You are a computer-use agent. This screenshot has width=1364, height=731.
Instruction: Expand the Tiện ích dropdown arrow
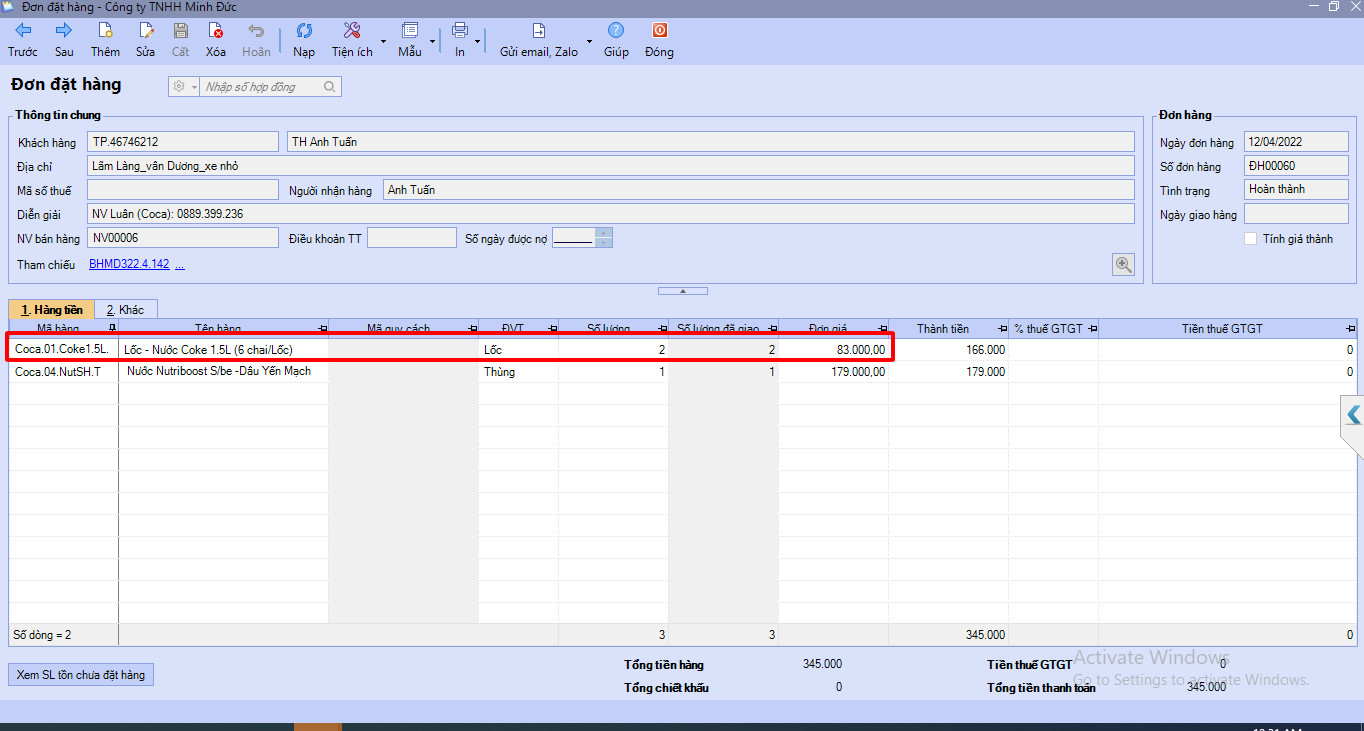click(x=384, y=42)
